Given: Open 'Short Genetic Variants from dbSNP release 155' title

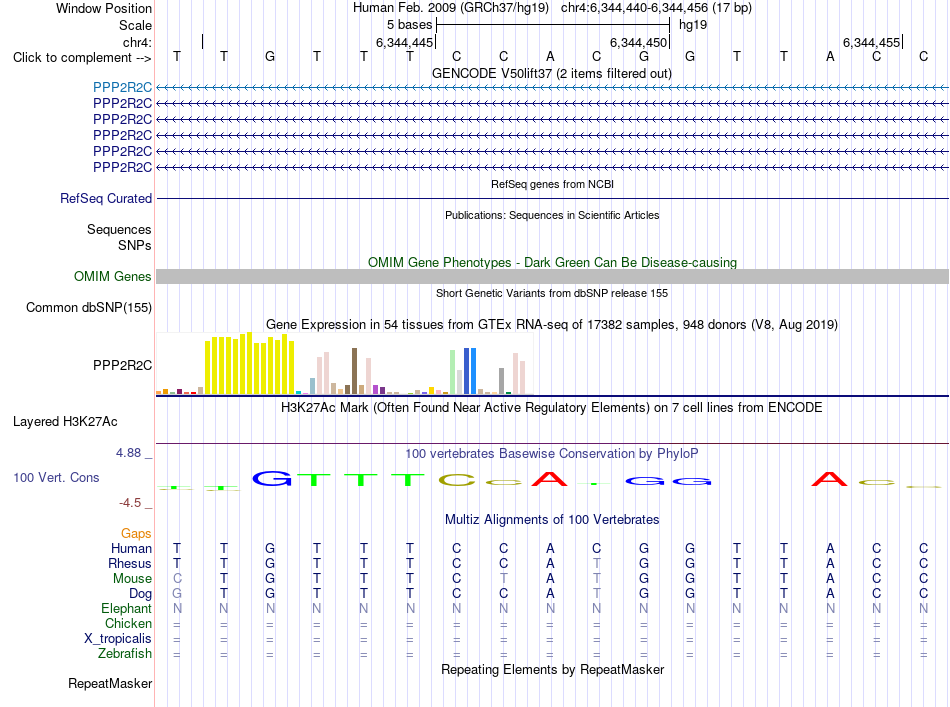Looking at the screenshot, I should click(x=552, y=293).
